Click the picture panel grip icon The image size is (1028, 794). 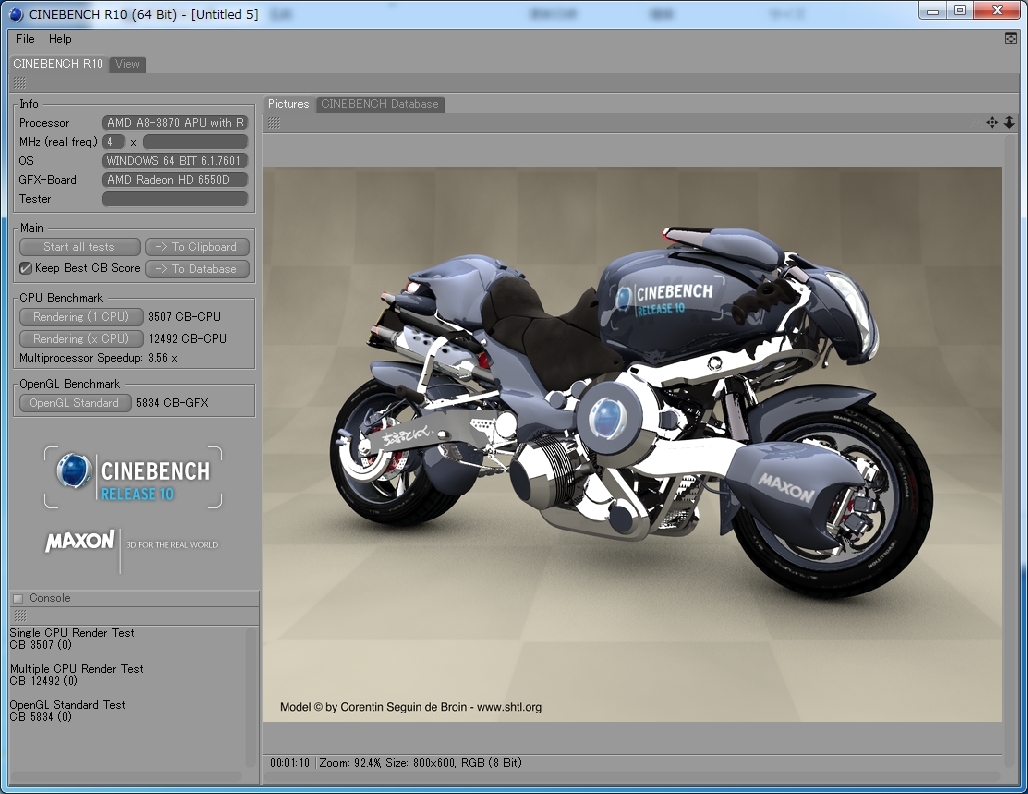pos(274,123)
